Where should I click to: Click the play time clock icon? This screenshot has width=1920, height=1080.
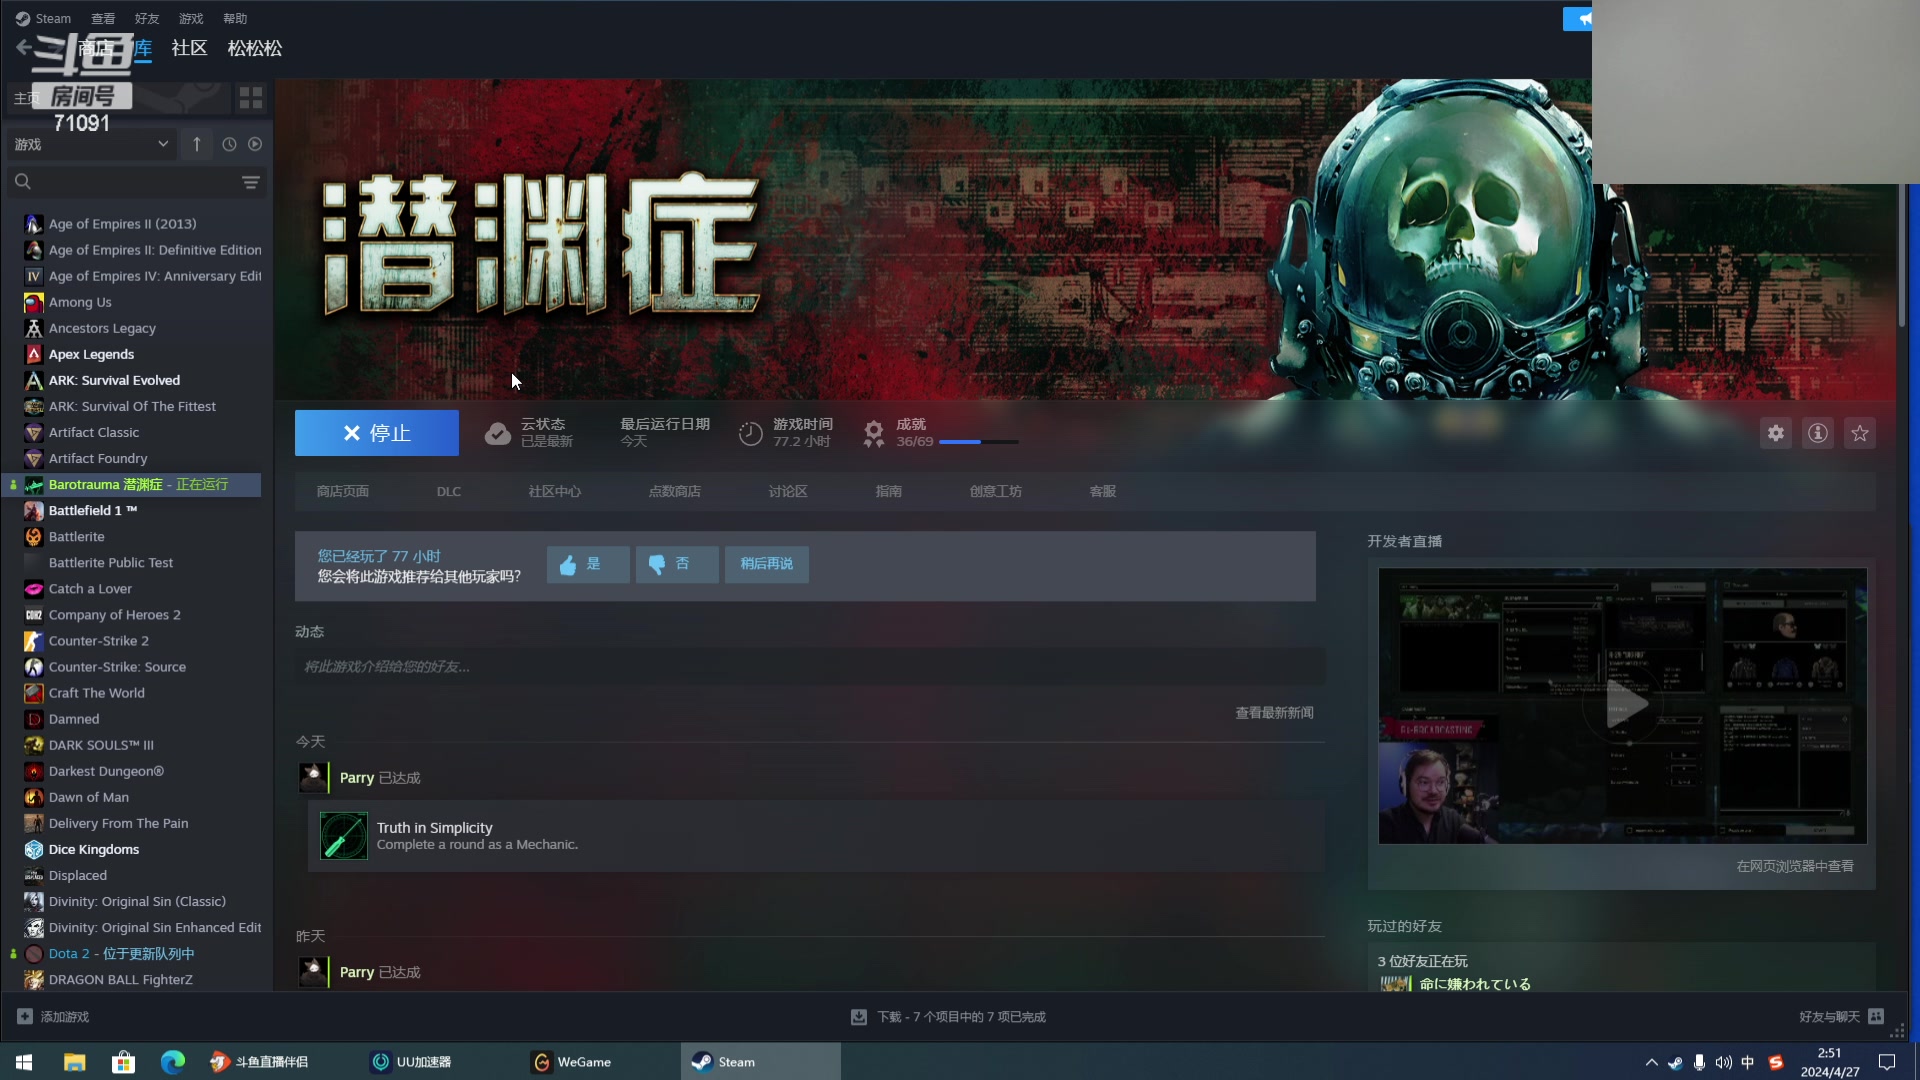[750, 433]
